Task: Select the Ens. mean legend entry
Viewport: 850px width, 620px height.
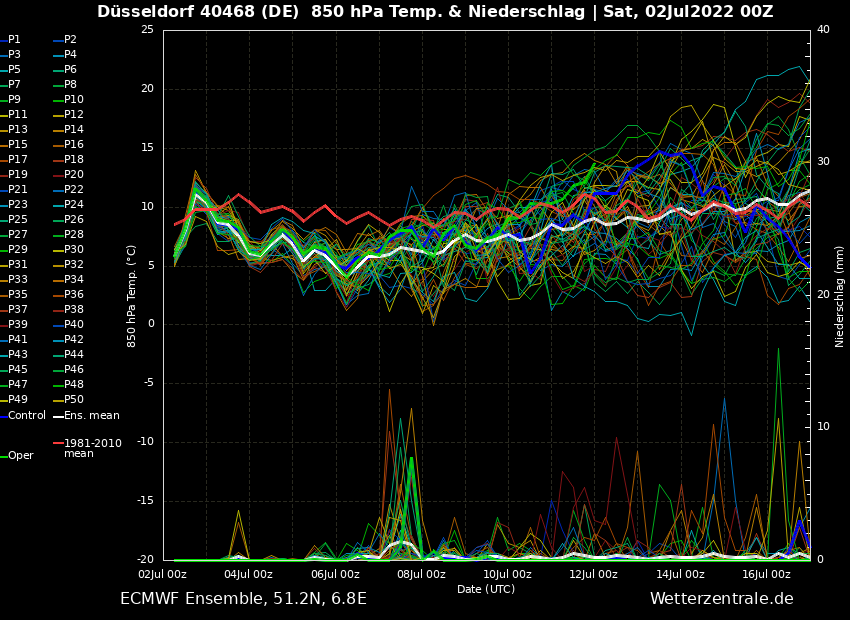Action: 91,415
